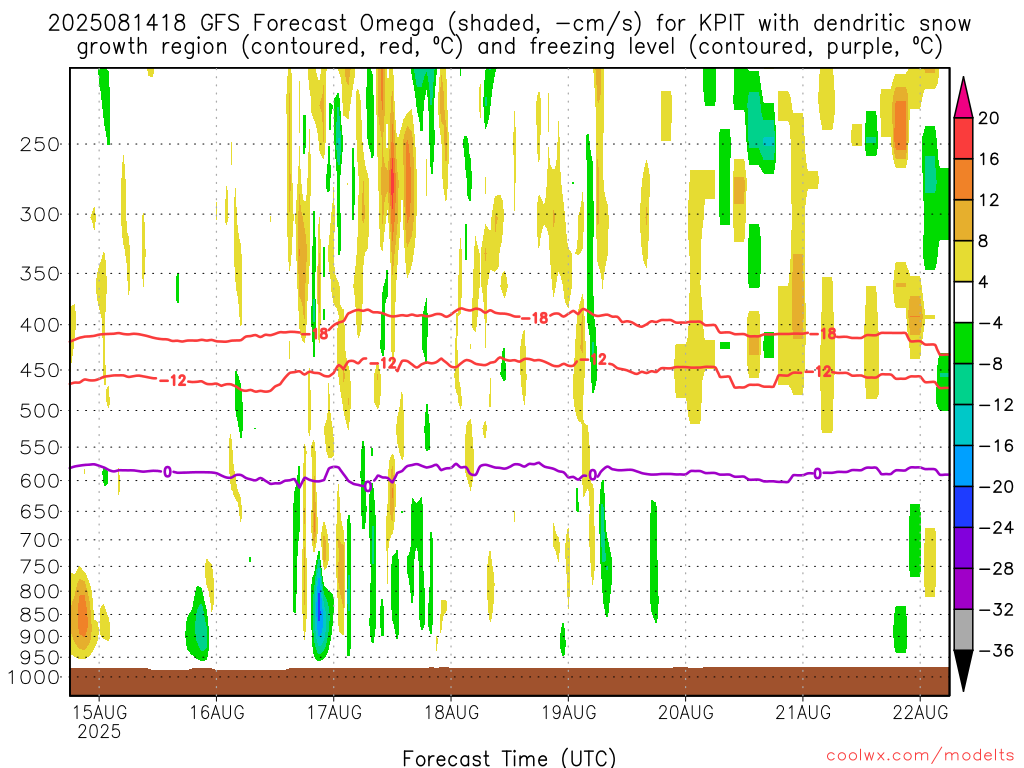Click the 850 pressure level label
Screen dimensions: 1024x768
[x=40, y=615]
